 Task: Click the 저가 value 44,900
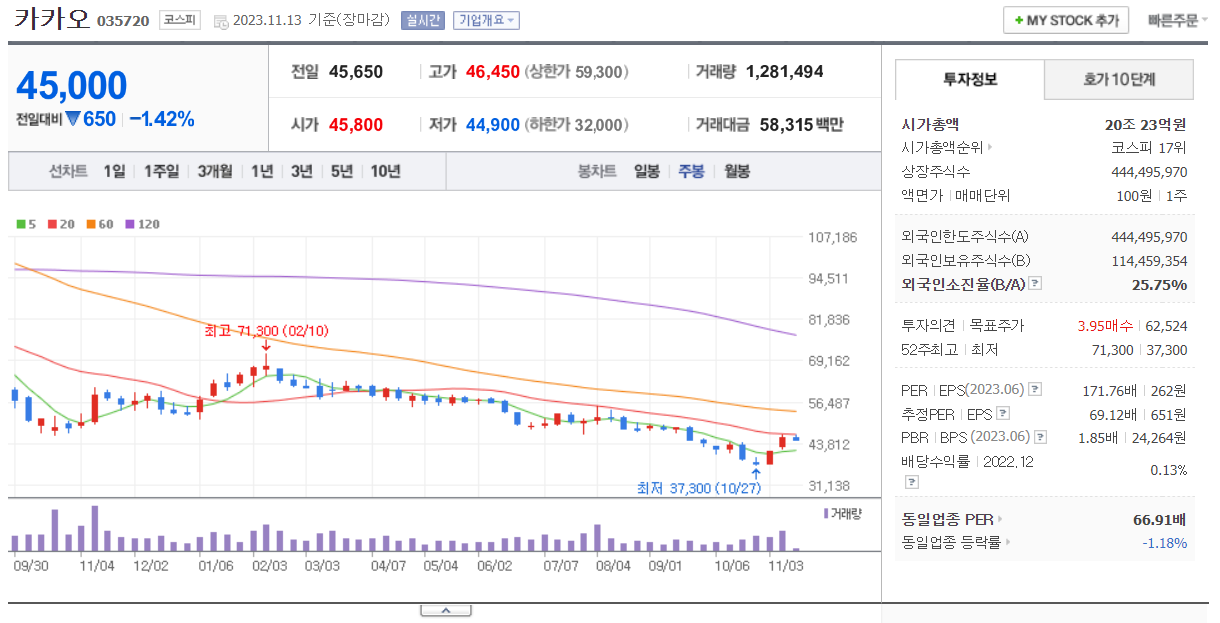click(x=493, y=125)
